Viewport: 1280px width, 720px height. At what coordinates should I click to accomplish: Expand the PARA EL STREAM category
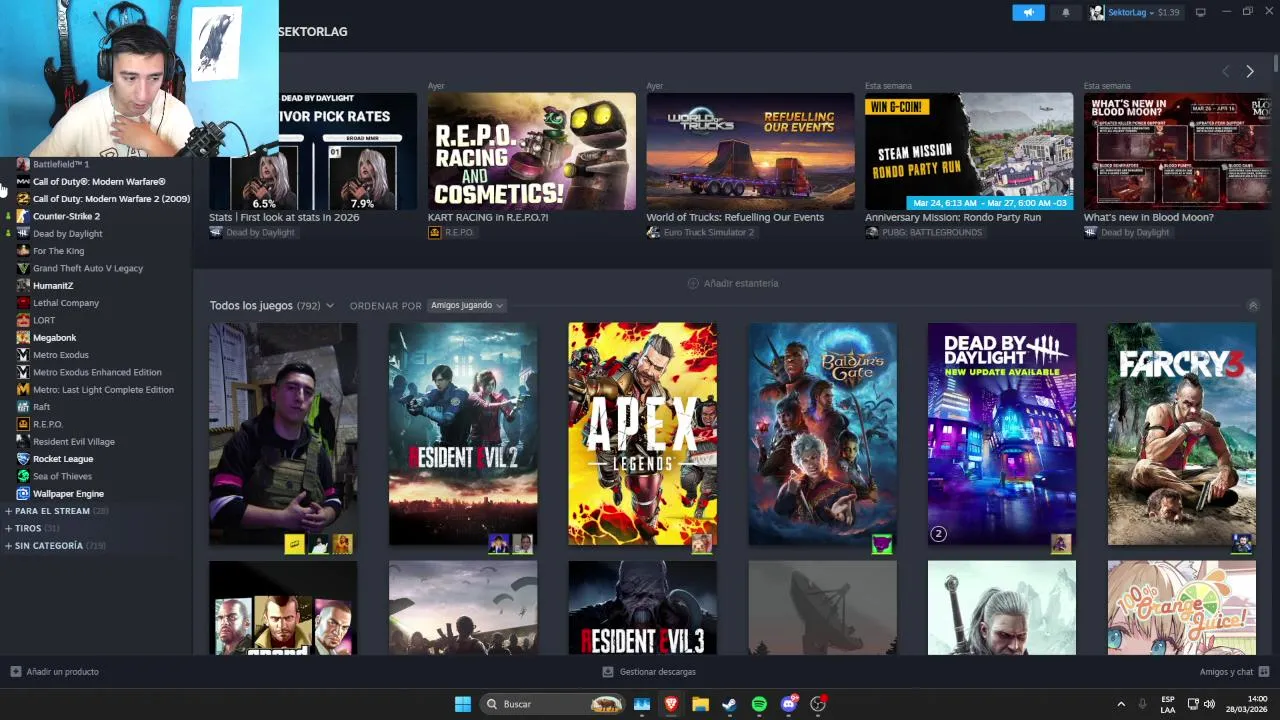[x=52, y=511]
